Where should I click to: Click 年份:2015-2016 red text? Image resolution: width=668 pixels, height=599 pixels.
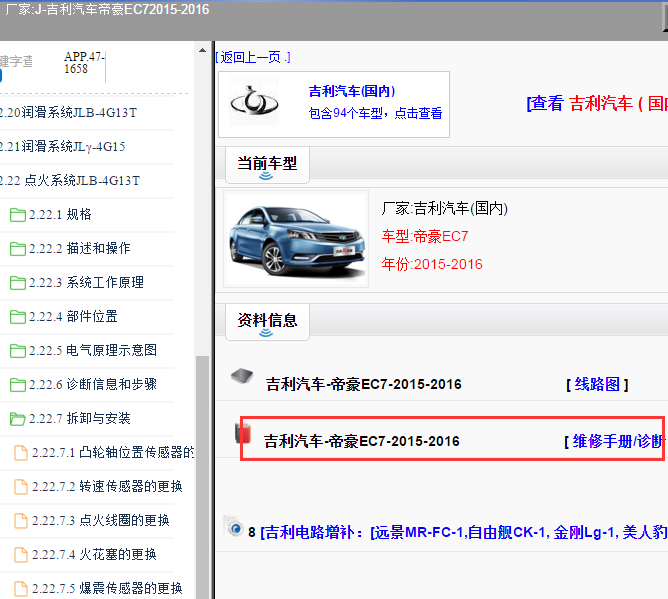tap(432, 265)
